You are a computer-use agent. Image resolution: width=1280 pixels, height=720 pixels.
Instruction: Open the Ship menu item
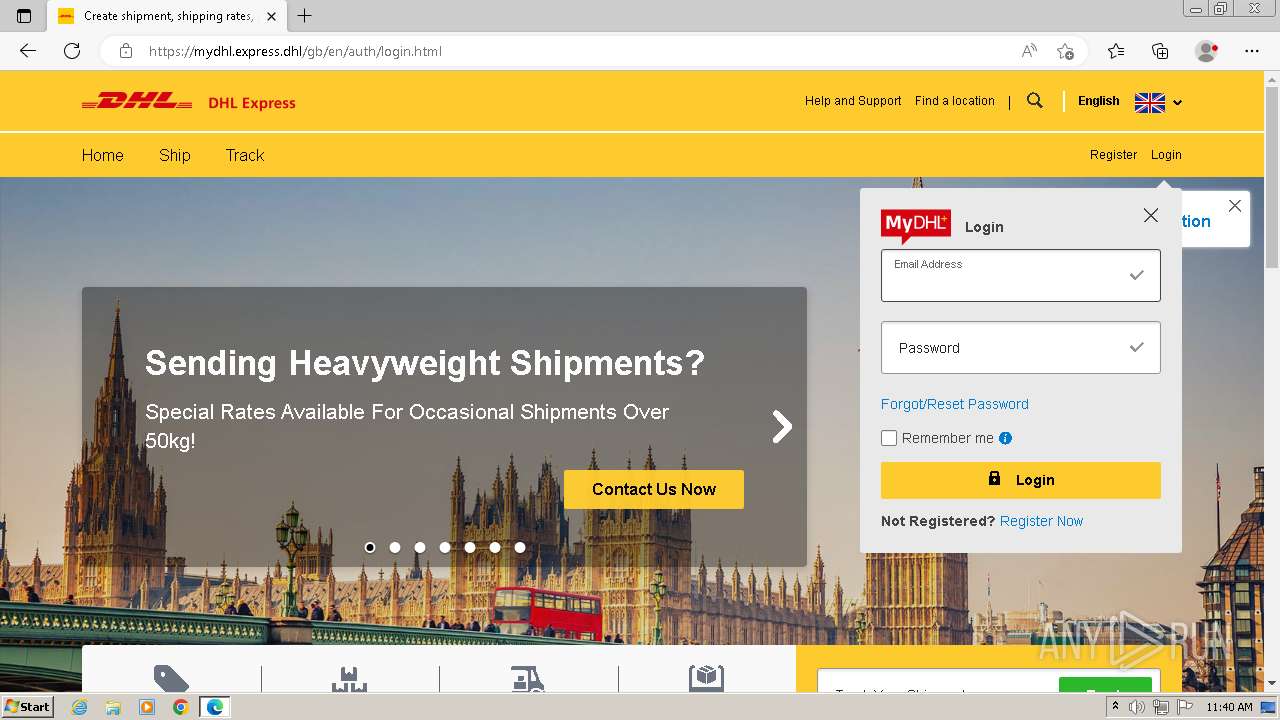coord(175,155)
